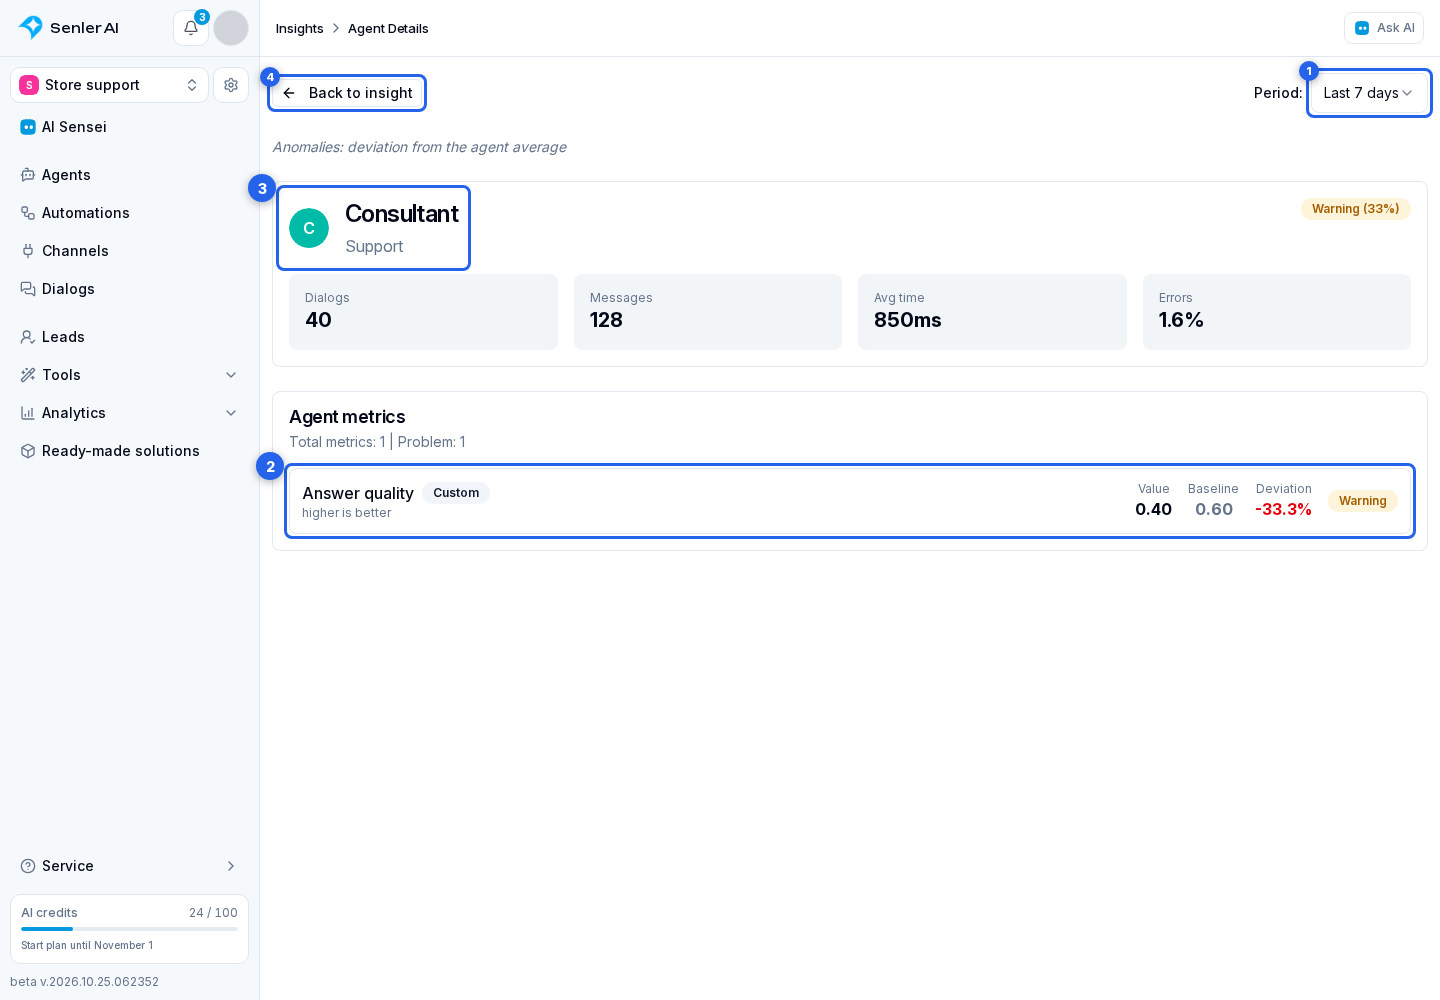Click the Consultant agent avatar

(309, 228)
